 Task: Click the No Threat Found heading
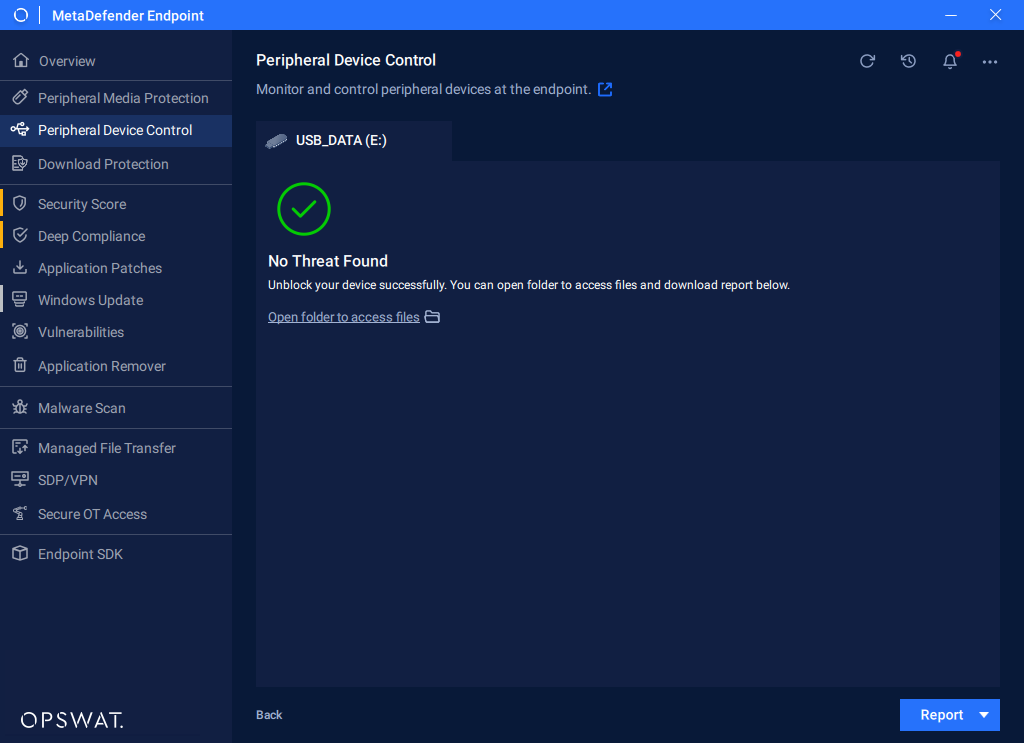328,261
